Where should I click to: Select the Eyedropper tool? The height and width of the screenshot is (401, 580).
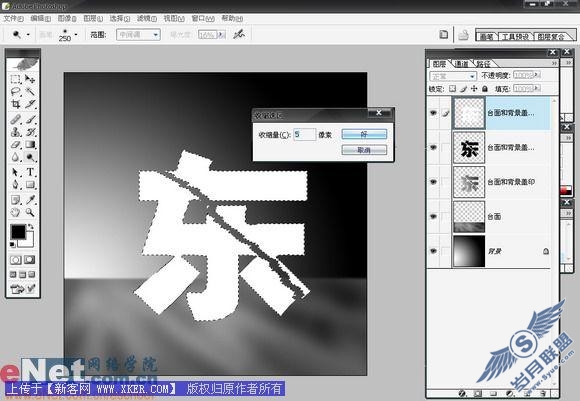point(30,200)
